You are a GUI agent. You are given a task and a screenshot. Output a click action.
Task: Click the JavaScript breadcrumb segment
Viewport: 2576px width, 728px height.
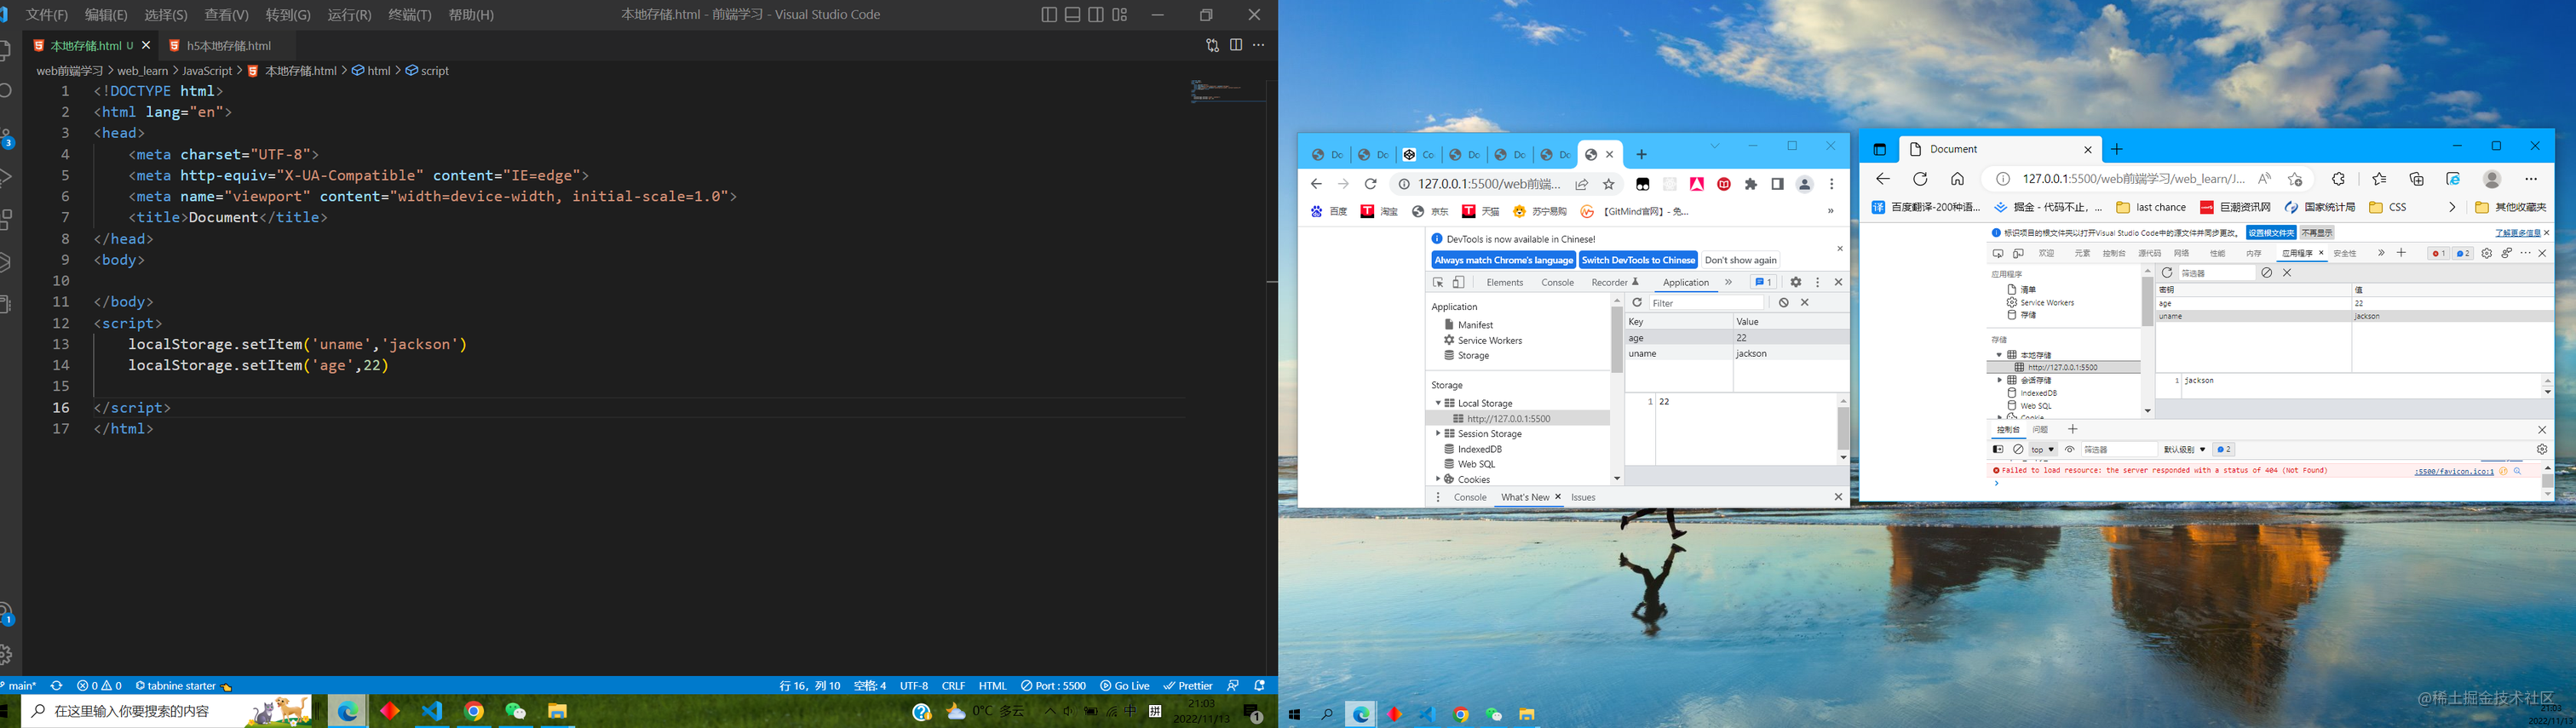pyautogui.click(x=207, y=71)
